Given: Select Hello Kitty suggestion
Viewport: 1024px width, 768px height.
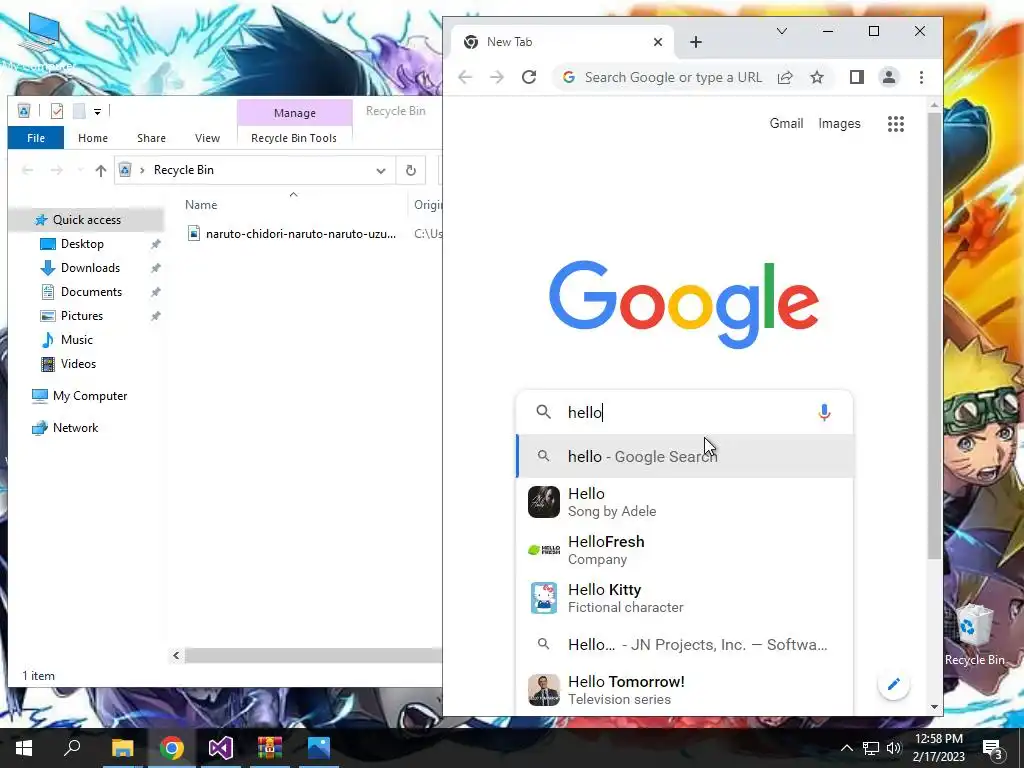Looking at the screenshot, I should click(x=684, y=598).
